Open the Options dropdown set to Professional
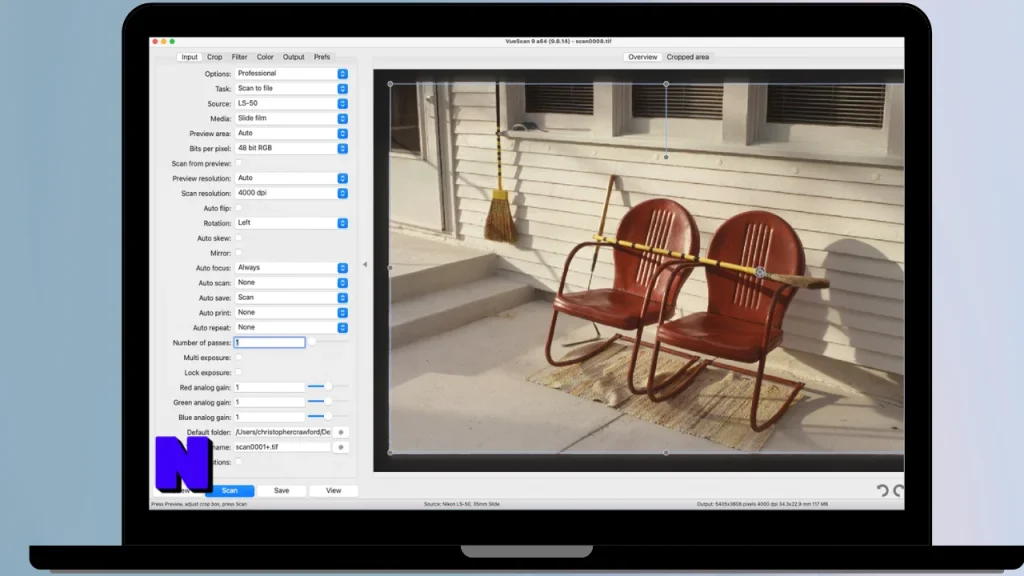 [291, 74]
